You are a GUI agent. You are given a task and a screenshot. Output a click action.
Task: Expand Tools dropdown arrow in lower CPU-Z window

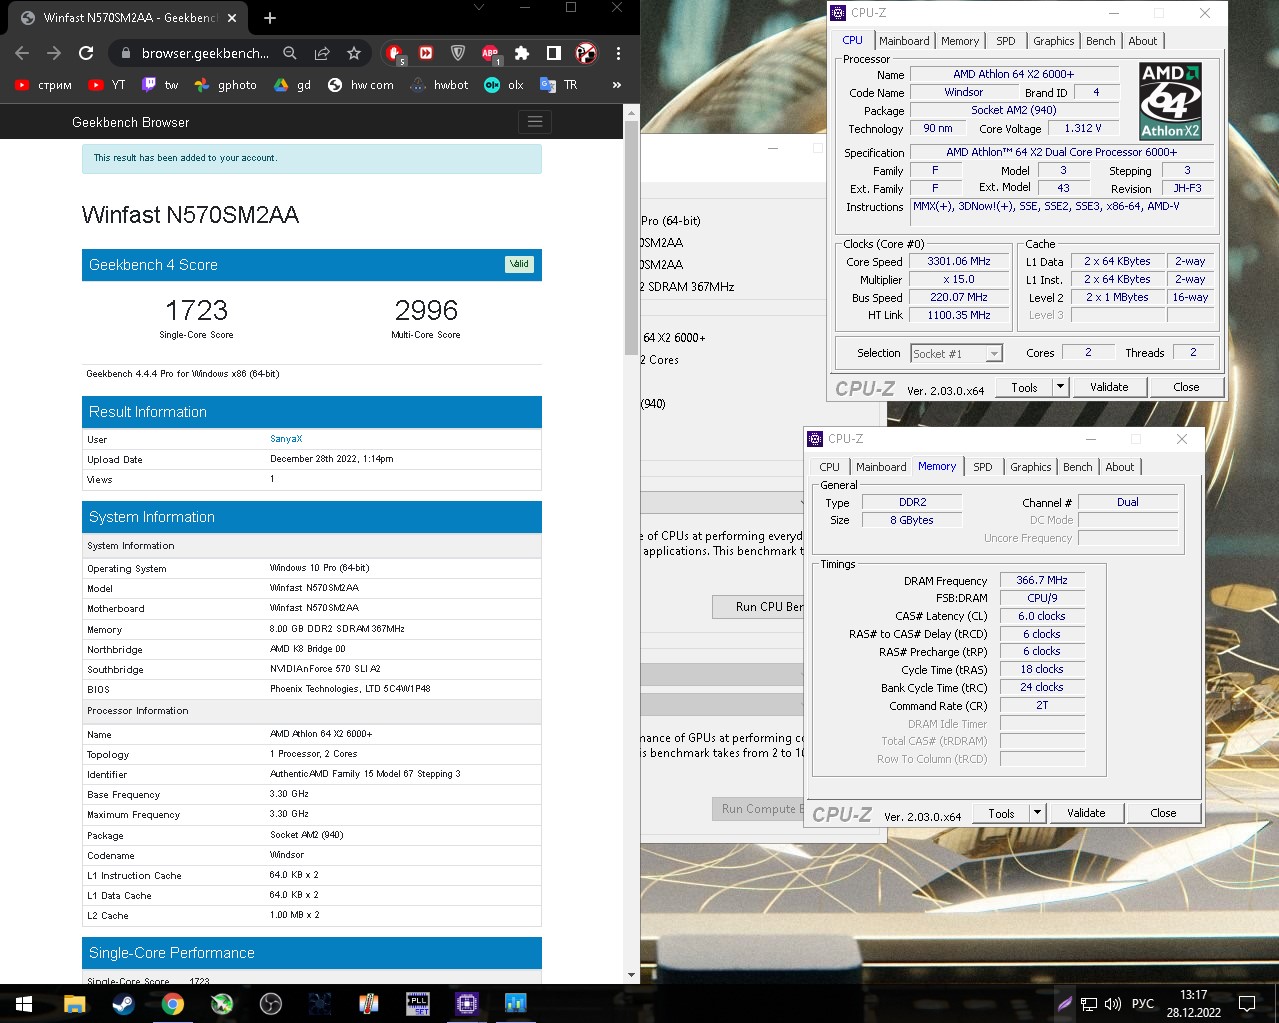(x=1038, y=813)
